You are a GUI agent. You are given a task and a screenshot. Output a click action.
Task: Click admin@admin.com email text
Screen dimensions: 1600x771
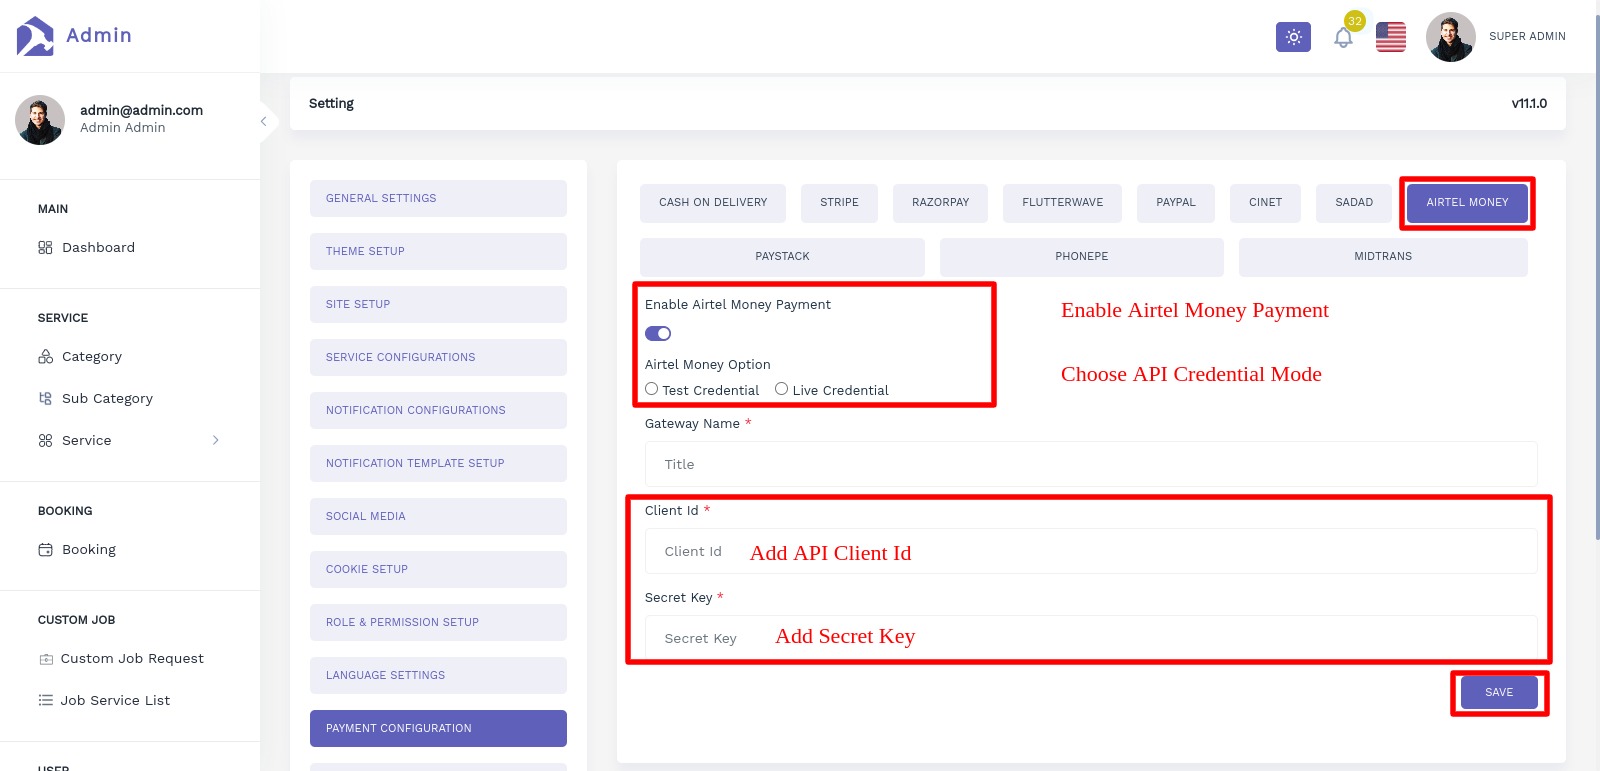(141, 110)
